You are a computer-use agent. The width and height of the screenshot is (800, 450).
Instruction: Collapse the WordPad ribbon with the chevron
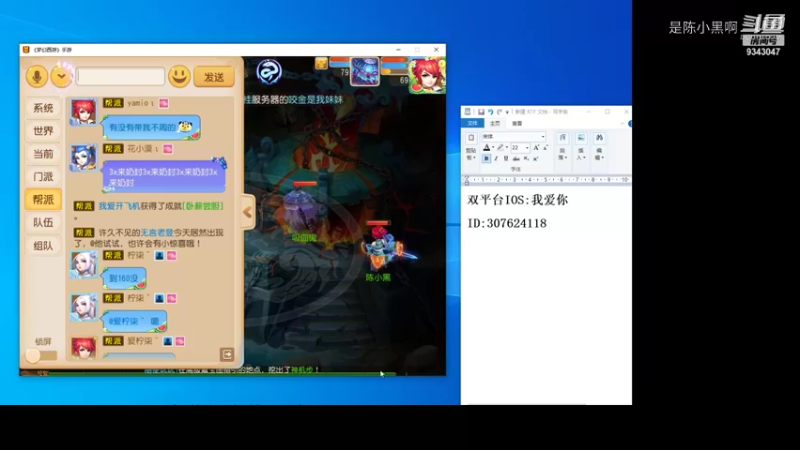[622, 123]
